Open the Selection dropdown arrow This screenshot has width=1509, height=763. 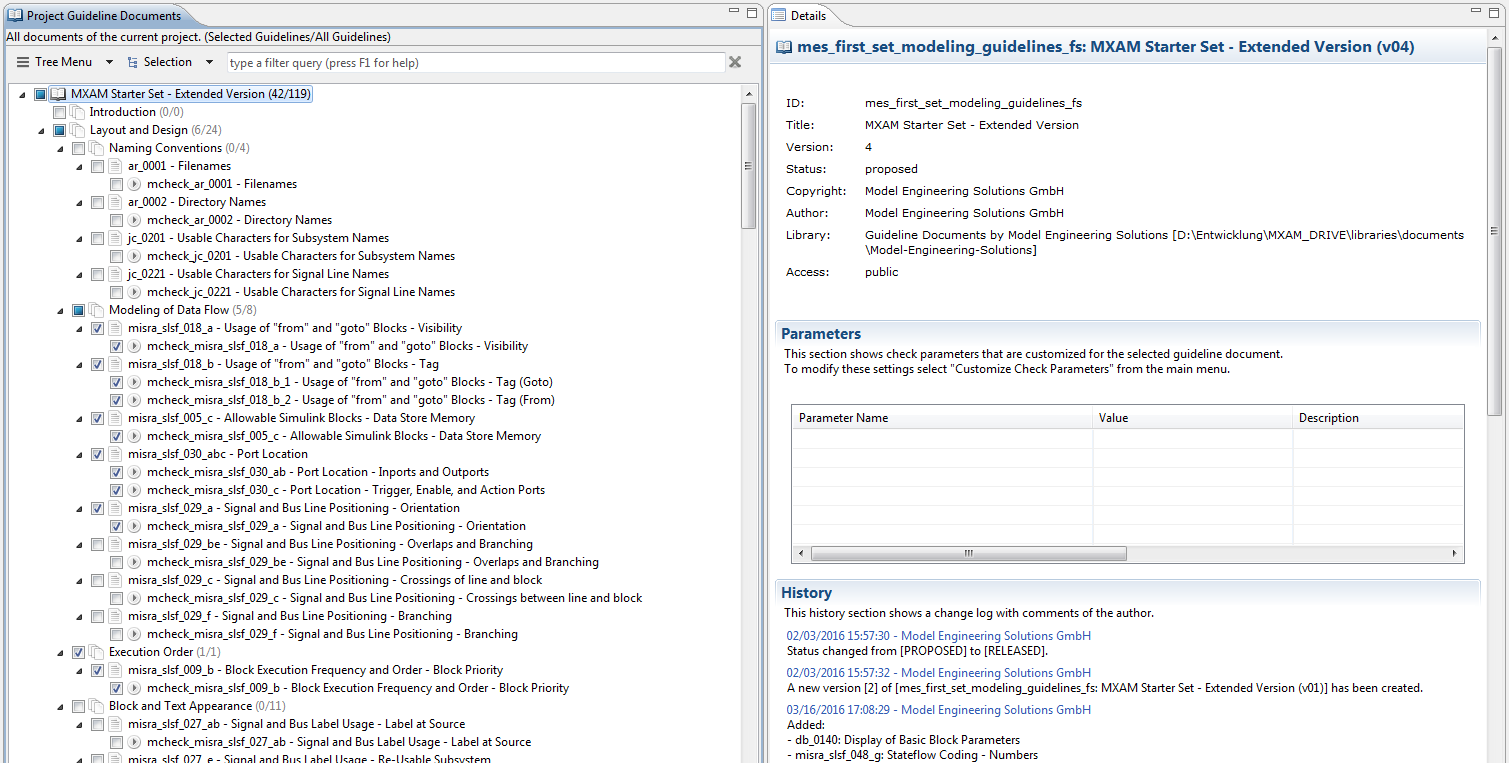(x=208, y=61)
